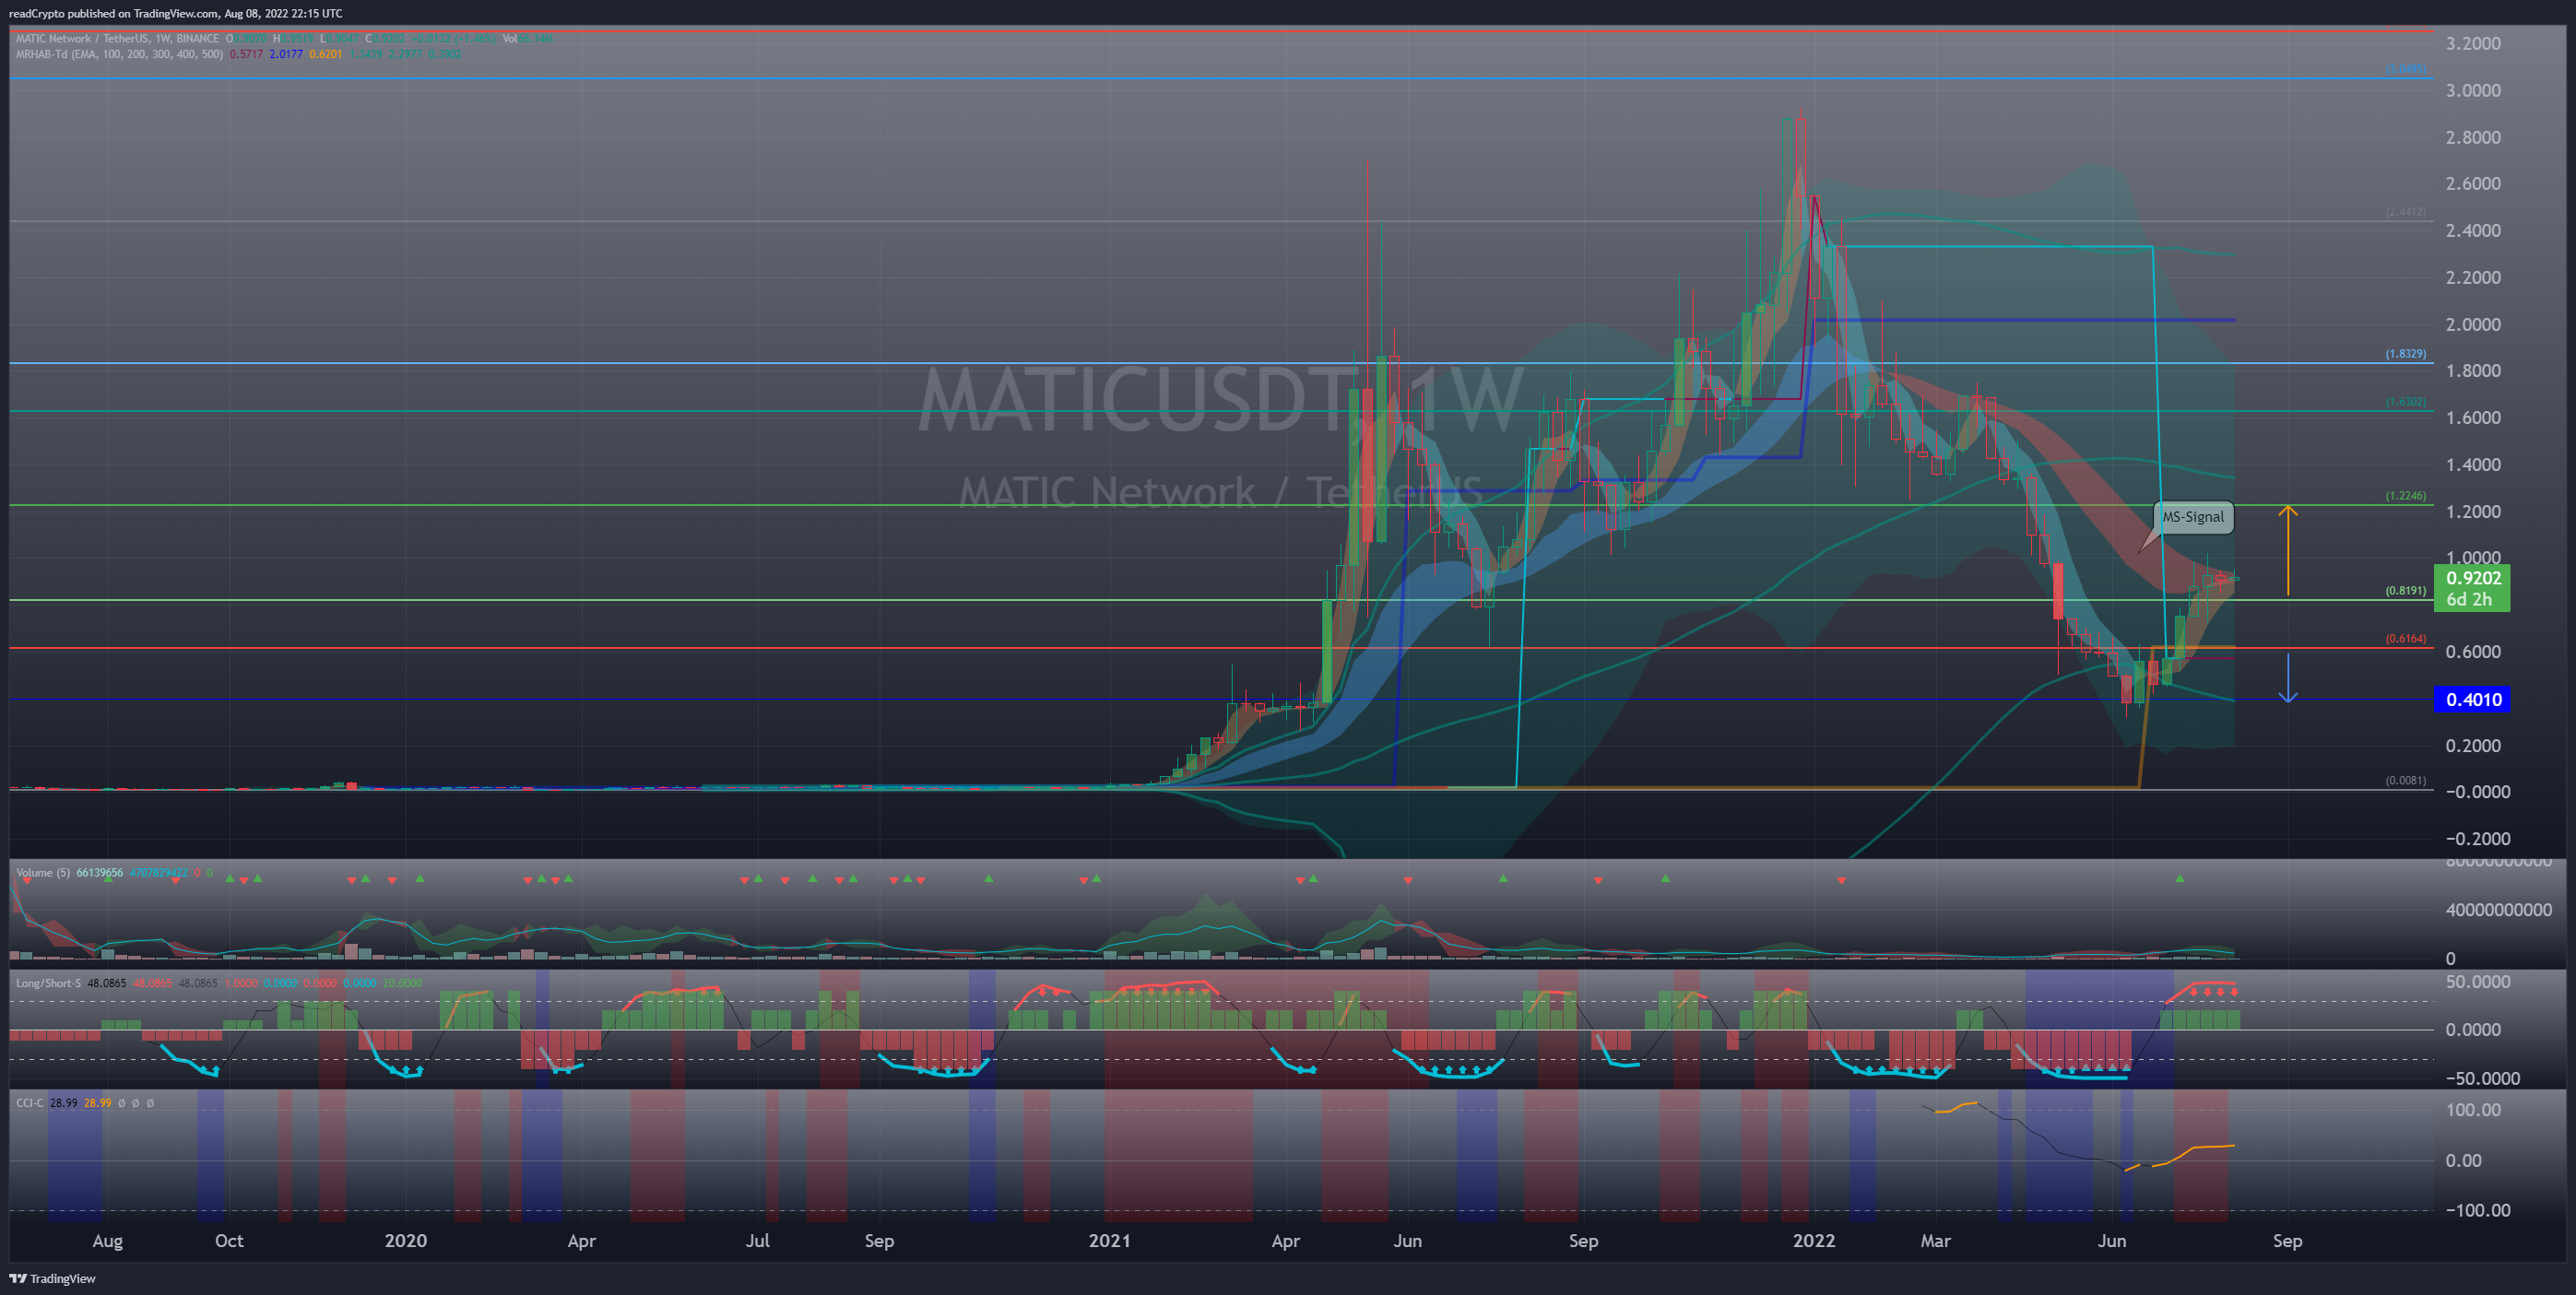Viewport: 2576px width, 1295px height.
Task: Click the MRHAB-Td indicator legend name
Action: point(119,54)
